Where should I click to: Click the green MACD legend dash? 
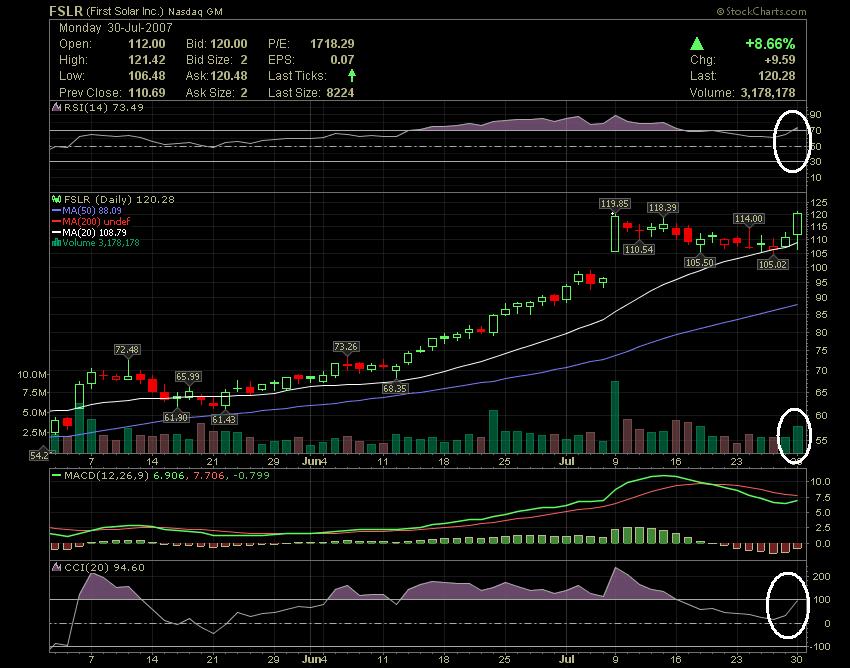pos(56,476)
